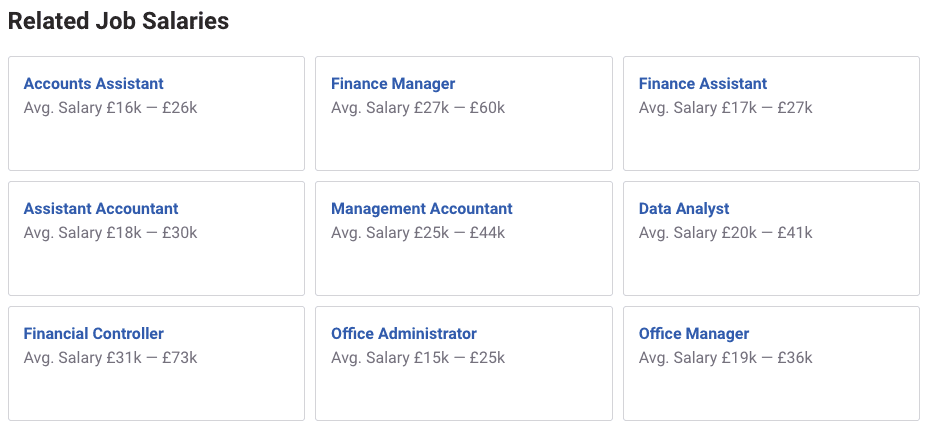Click the £25k — £44k salary text
Viewport: 928px width, 431px height.
pos(459,233)
